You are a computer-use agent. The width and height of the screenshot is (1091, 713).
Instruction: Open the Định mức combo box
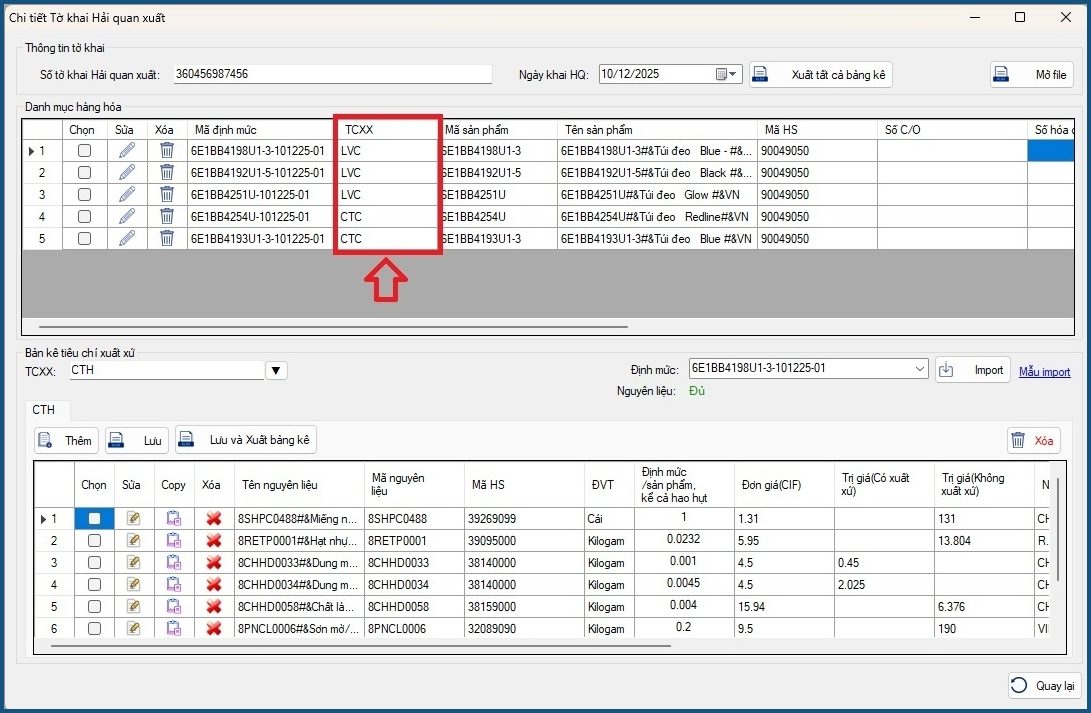pyautogui.click(x=920, y=369)
